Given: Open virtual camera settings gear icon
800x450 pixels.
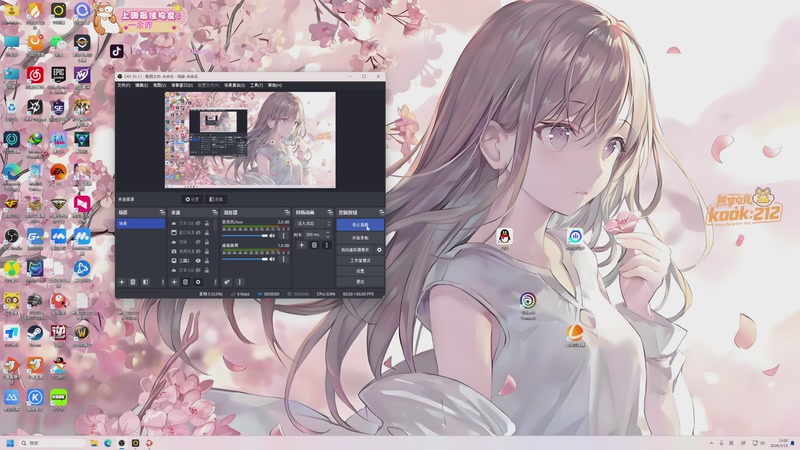Looking at the screenshot, I should tap(379, 250).
